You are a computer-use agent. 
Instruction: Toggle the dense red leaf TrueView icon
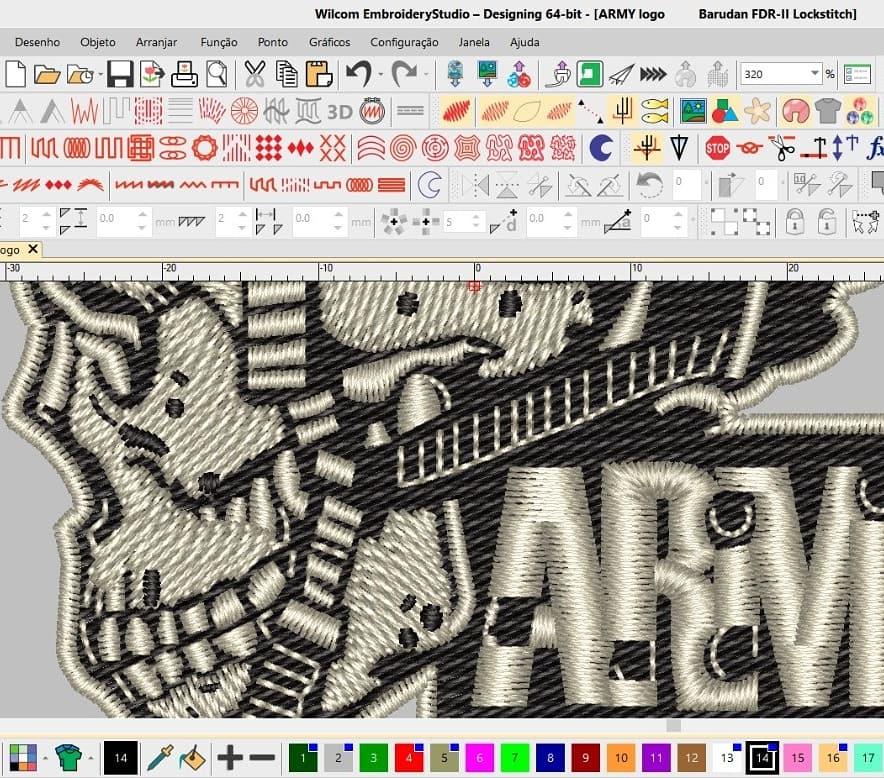[x=457, y=111]
